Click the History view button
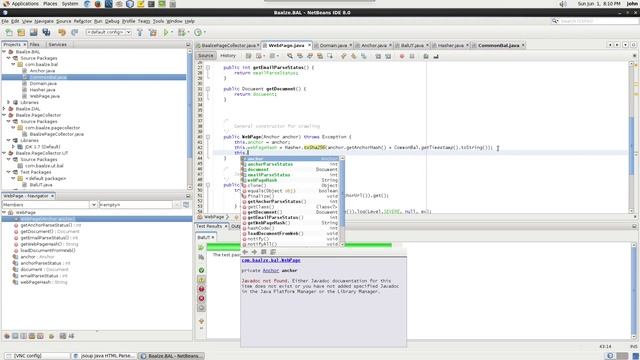 [x=228, y=56]
